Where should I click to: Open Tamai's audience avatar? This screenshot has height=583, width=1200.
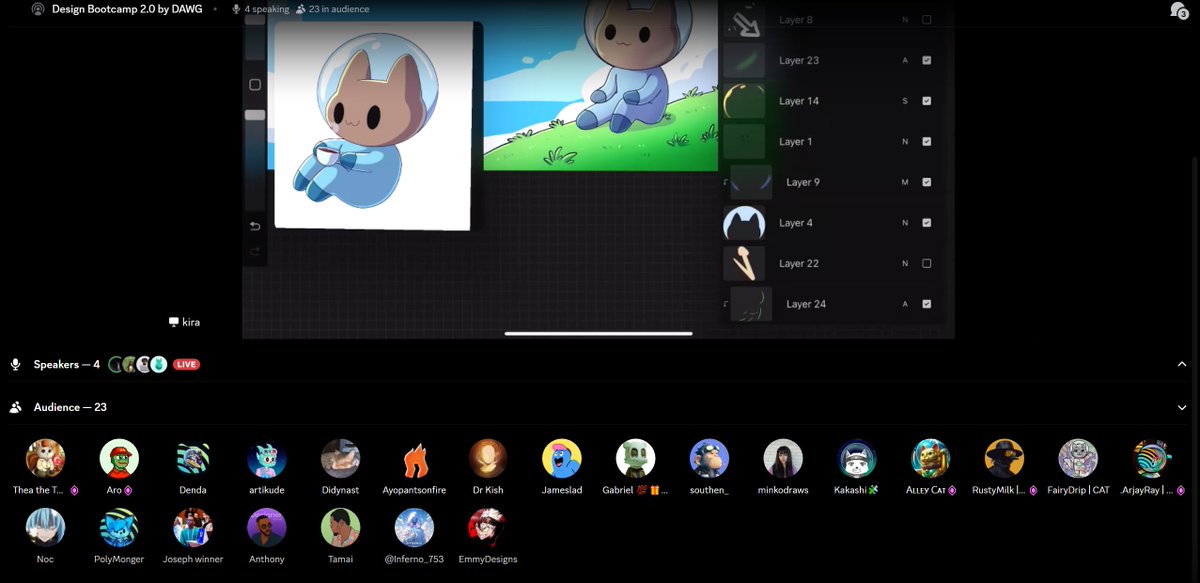click(340, 527)
